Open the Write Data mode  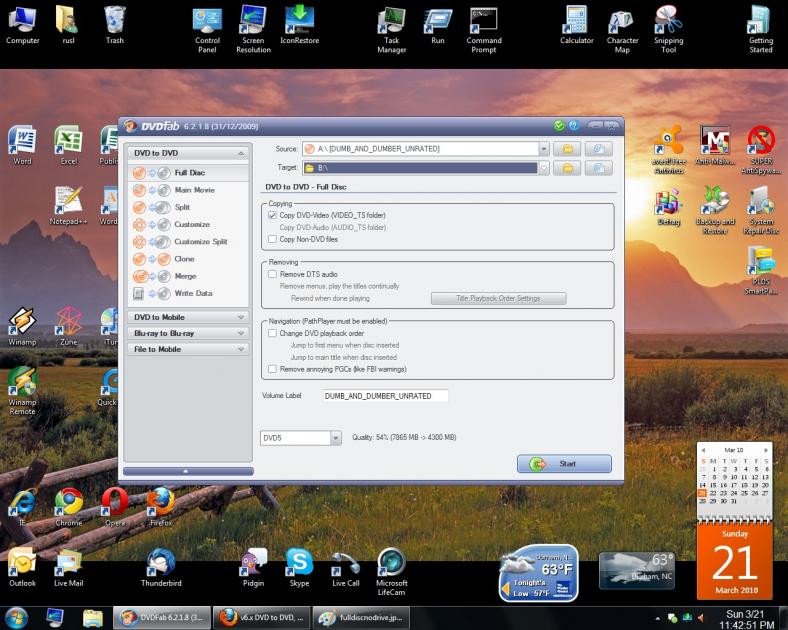coord(192,293)
